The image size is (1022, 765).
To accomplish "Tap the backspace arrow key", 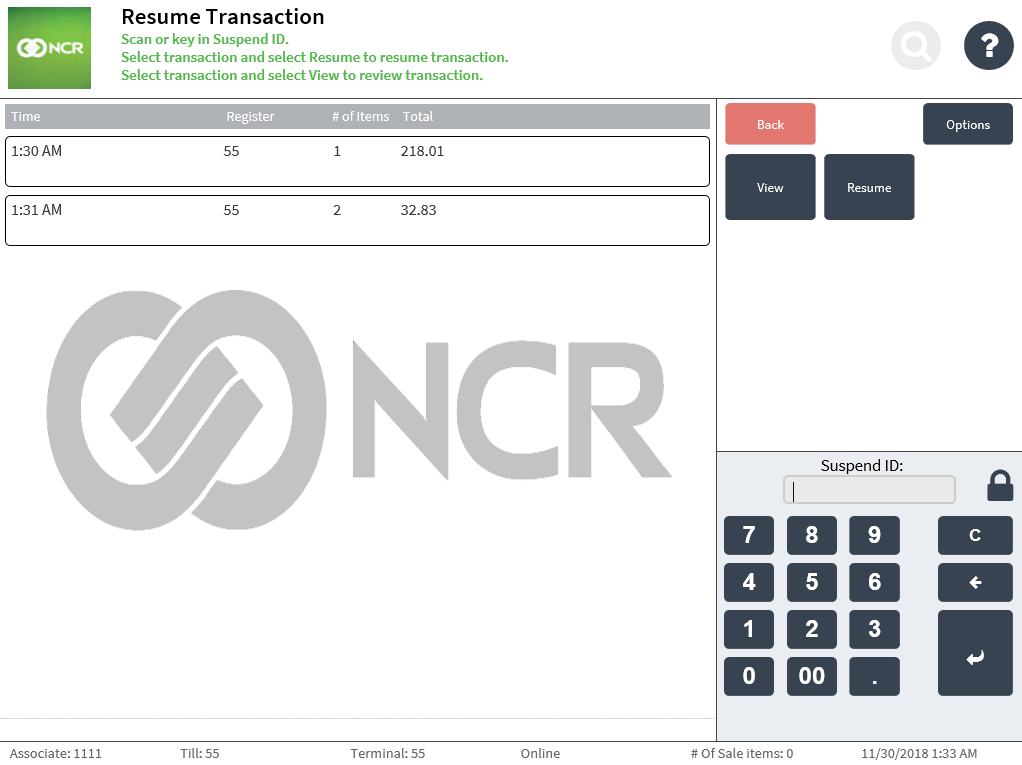I will pyautogui.click(x=975, y=583).
